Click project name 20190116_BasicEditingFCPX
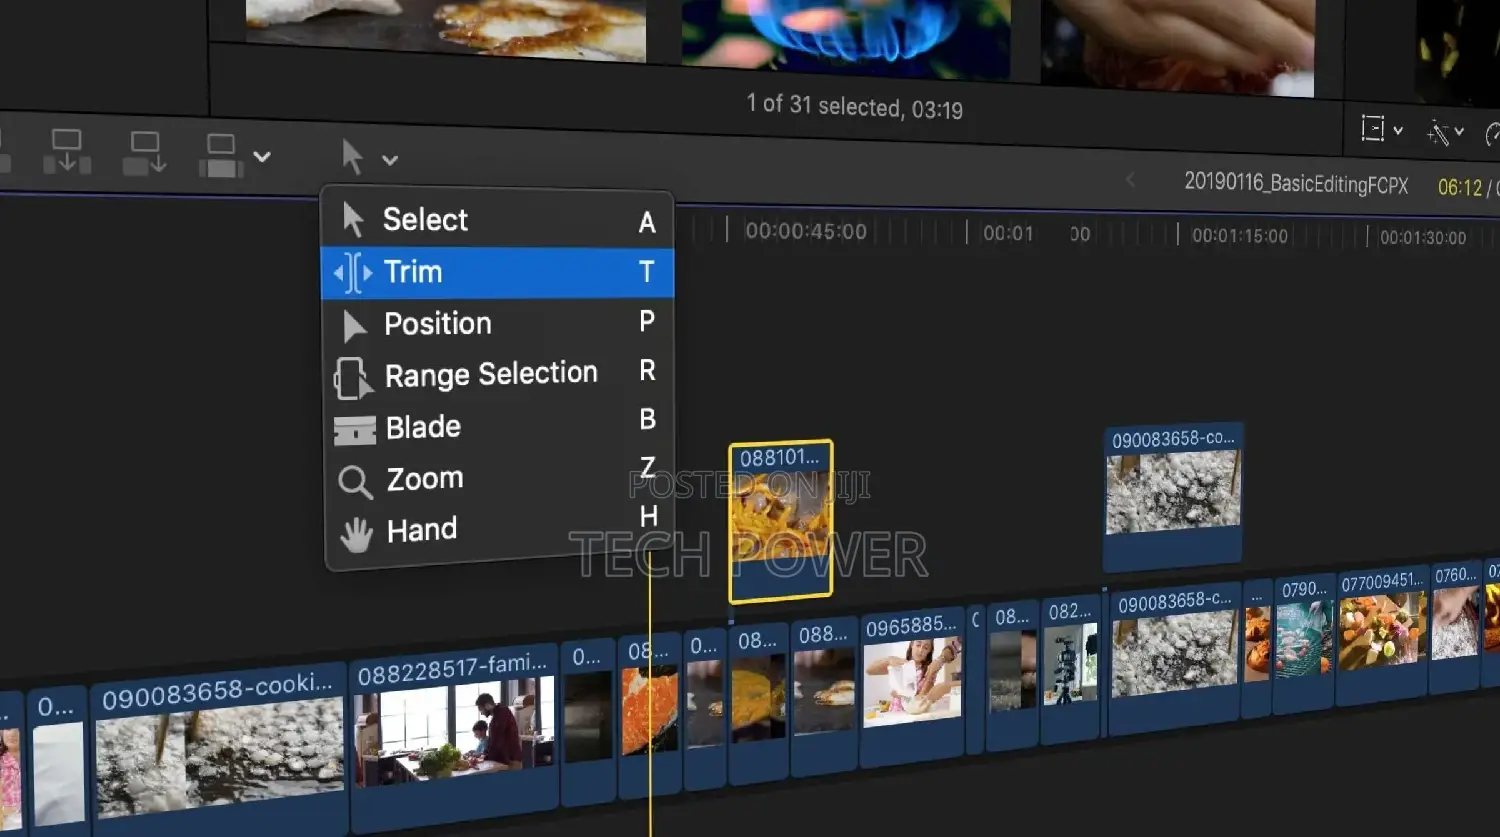Viewport: 1500px width, 837px height. point(1296,184)
